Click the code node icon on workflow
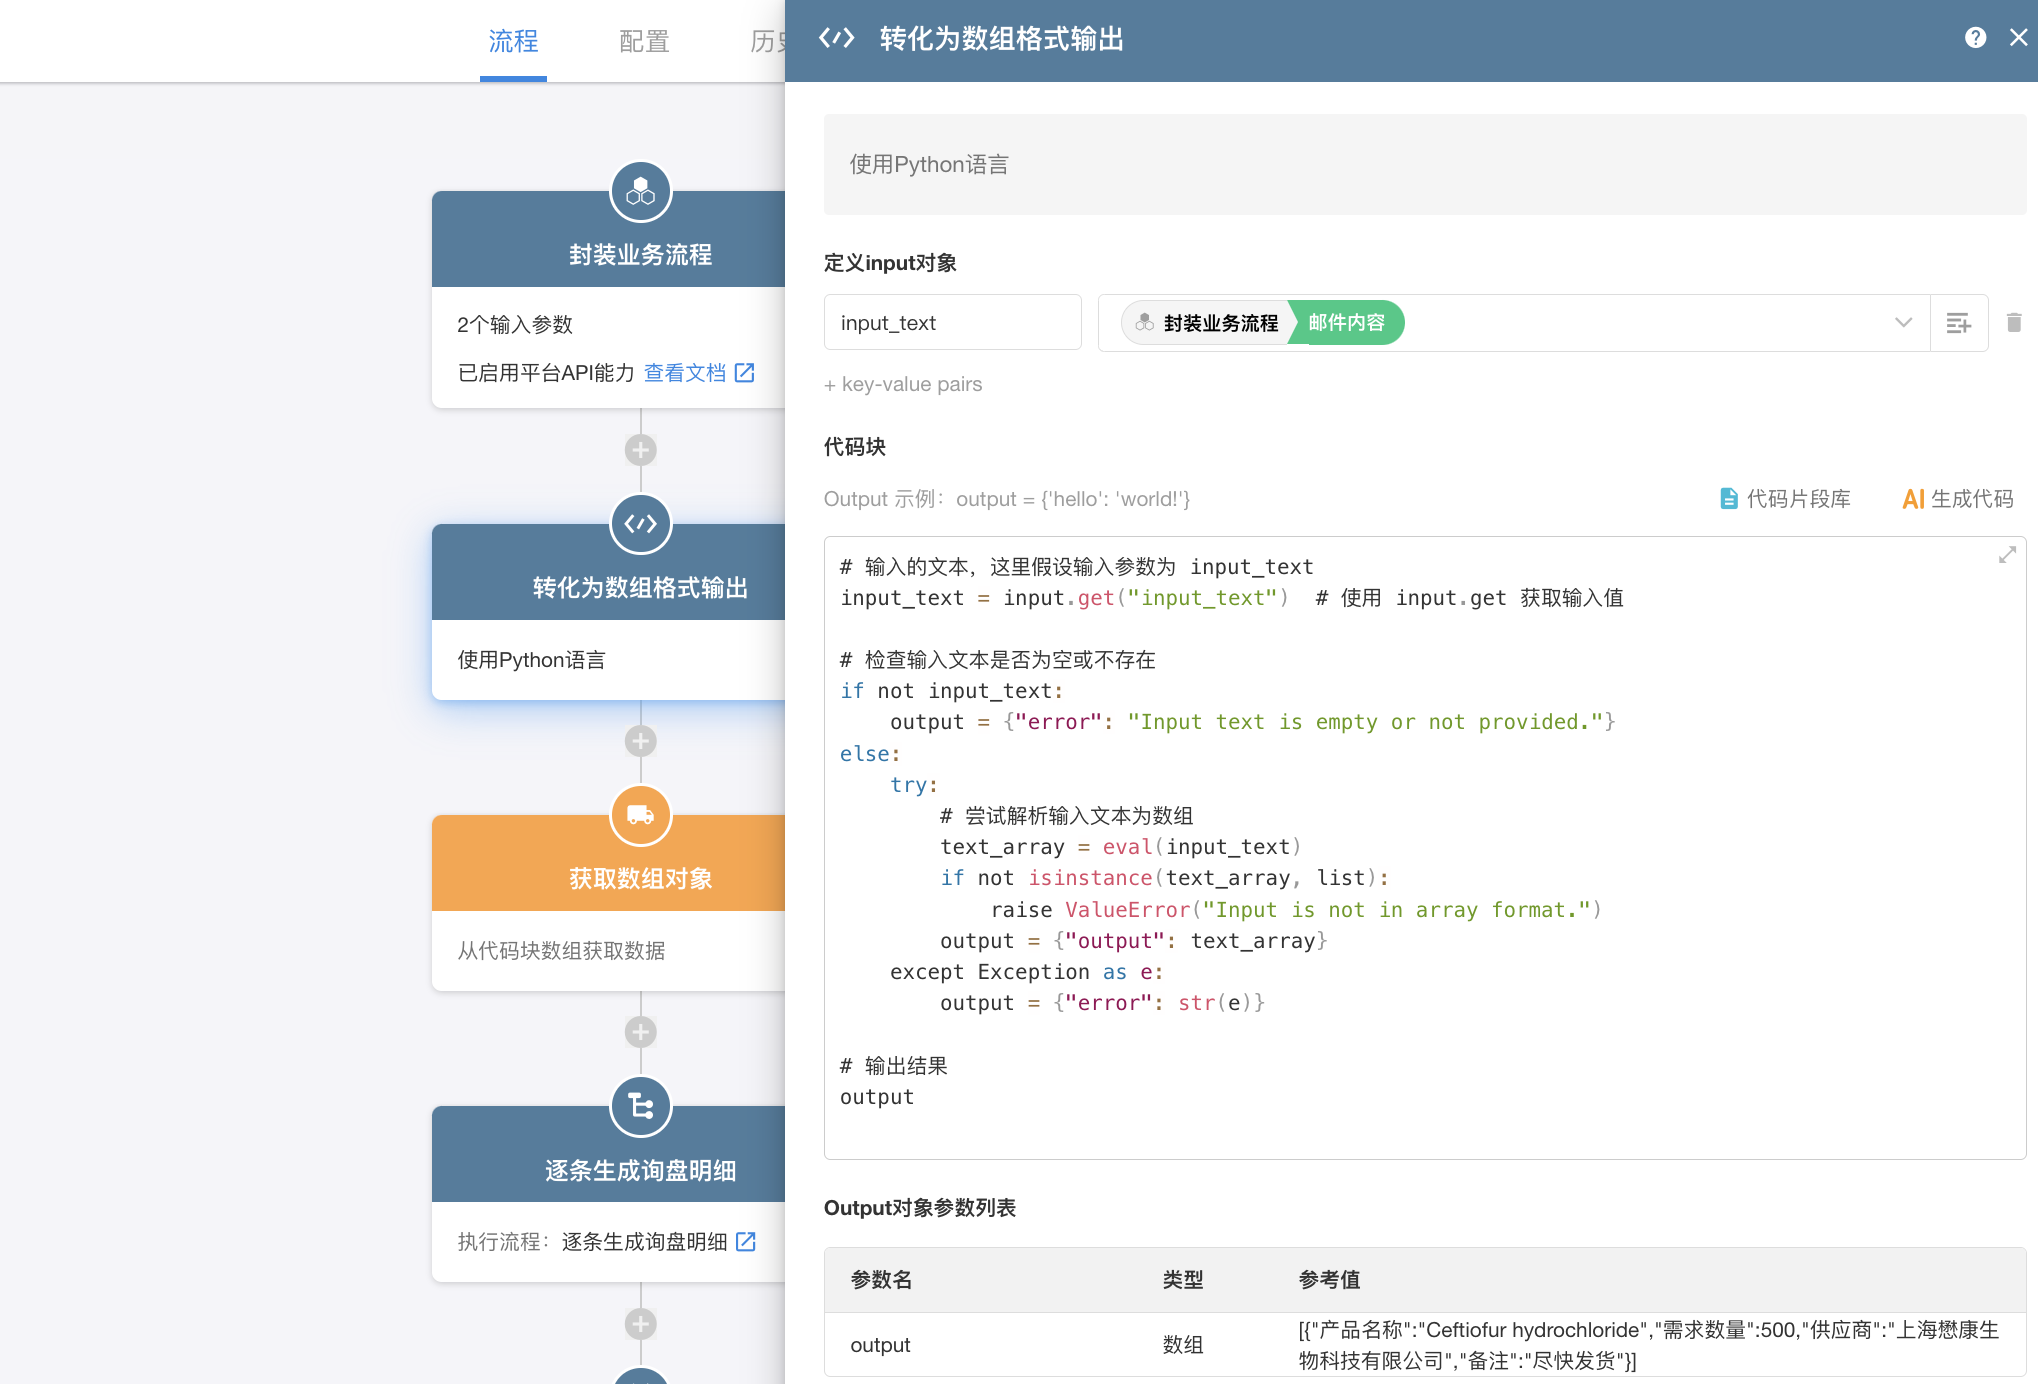 coord(640,524)
